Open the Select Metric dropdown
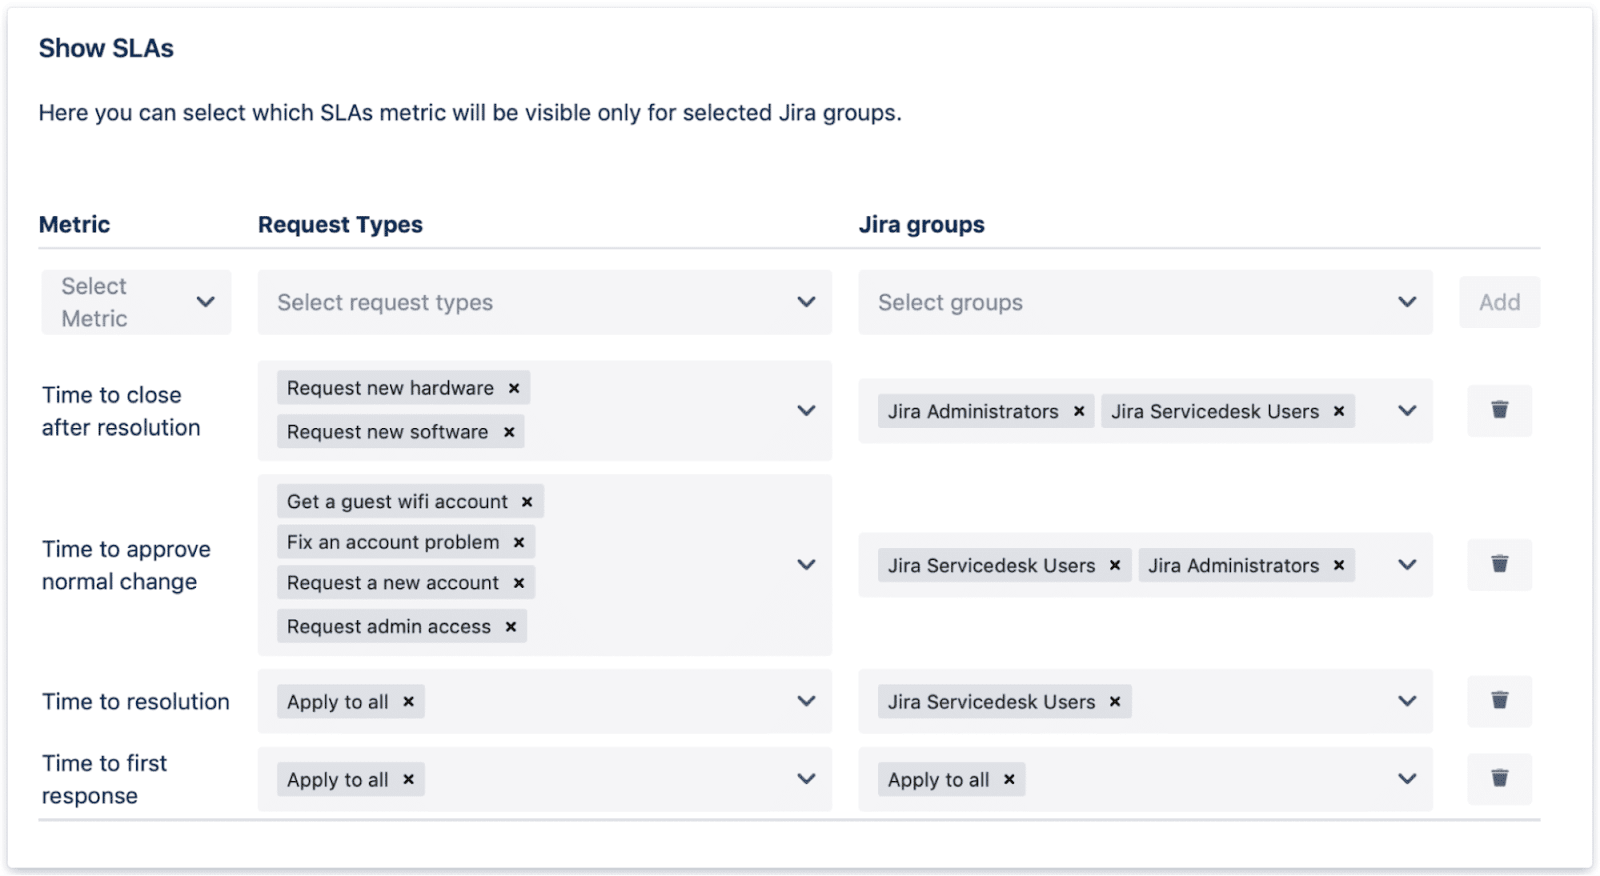 (x=136, y=302)
